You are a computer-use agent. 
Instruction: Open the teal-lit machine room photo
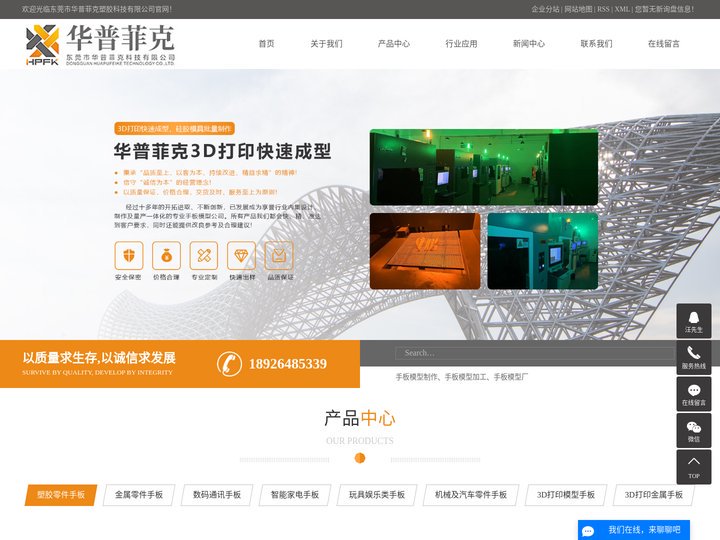[543, 251]
